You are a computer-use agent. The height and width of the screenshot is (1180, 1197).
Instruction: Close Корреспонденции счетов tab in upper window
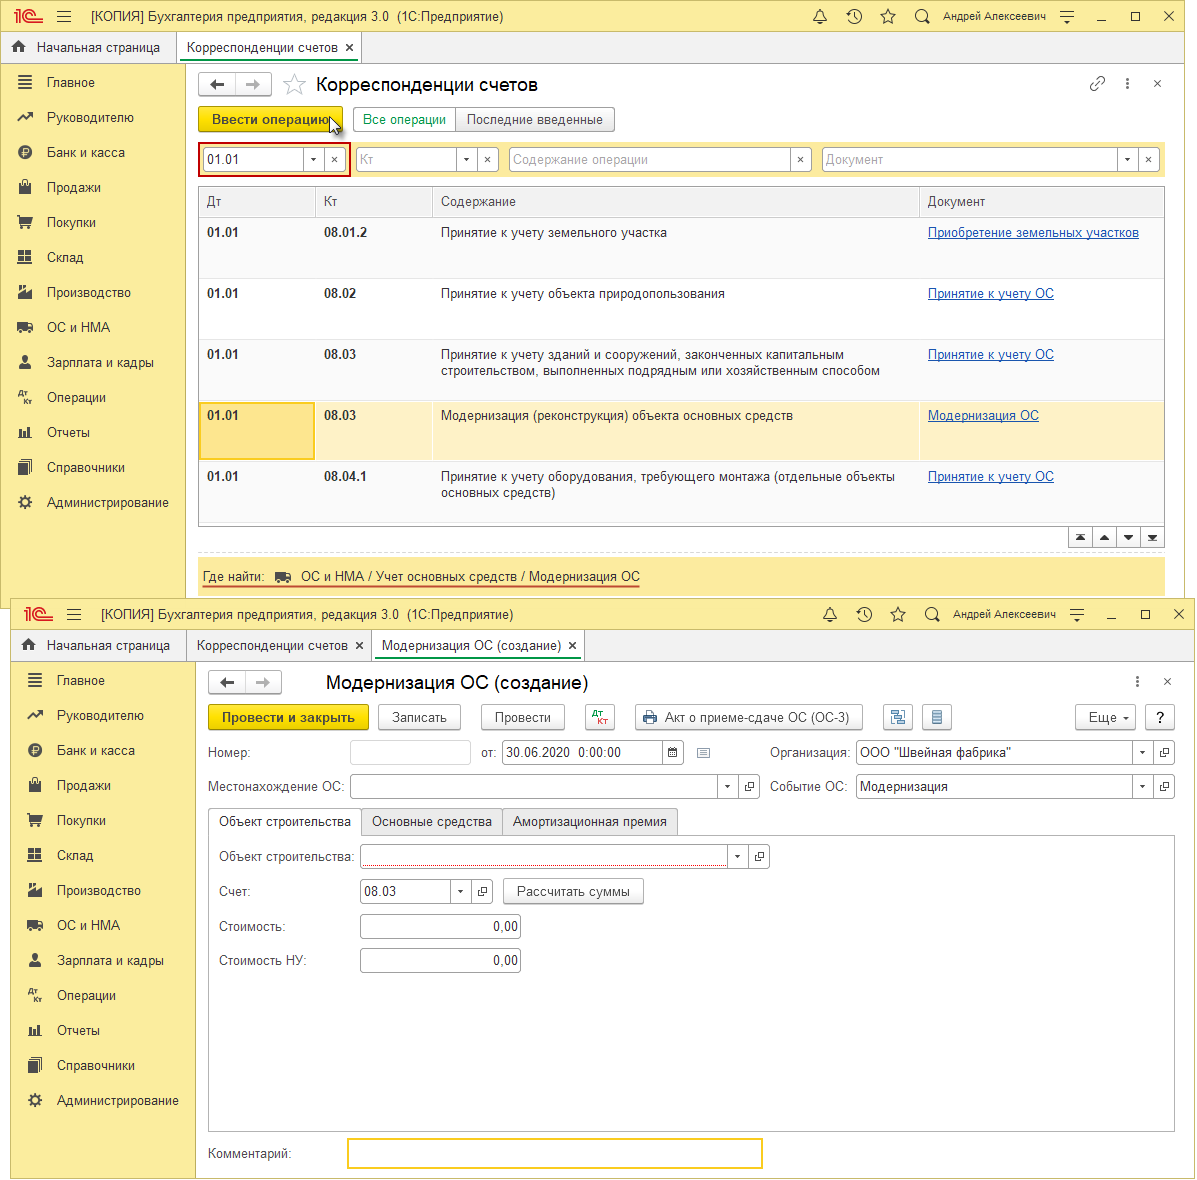(x=350, y=47)
